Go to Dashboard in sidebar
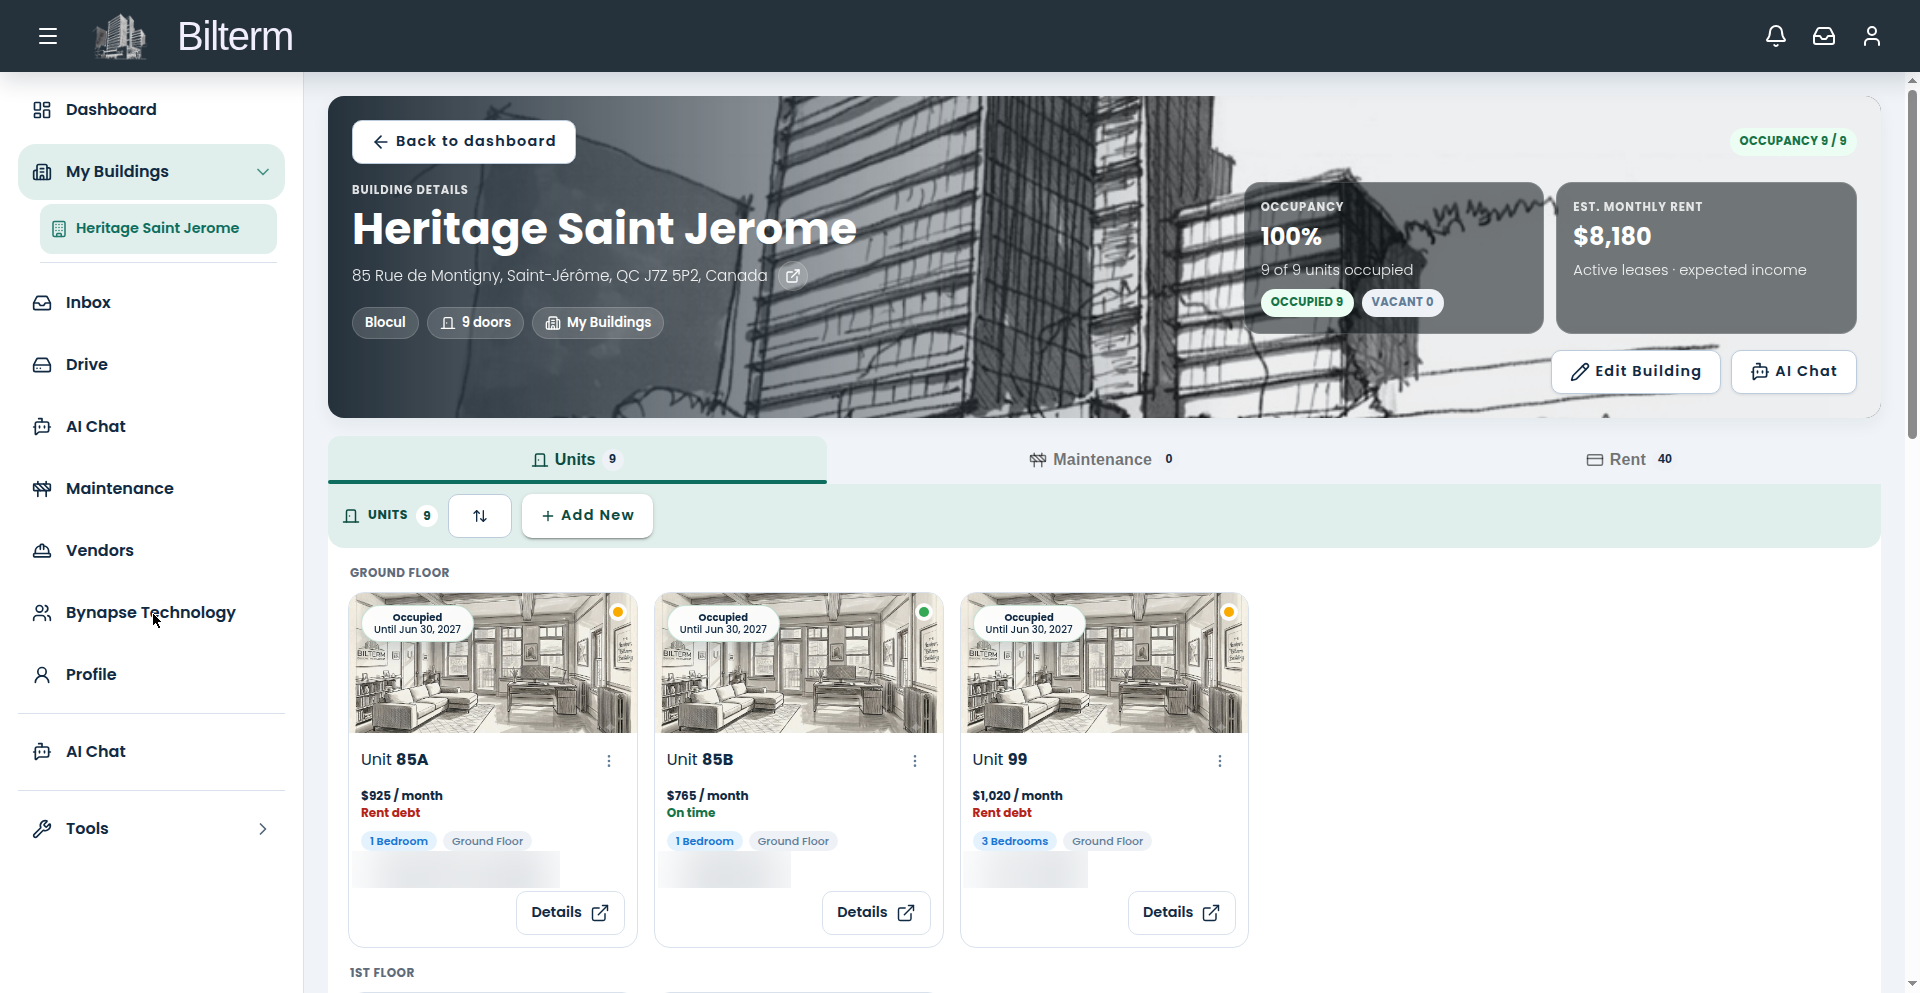 point(151,110)
